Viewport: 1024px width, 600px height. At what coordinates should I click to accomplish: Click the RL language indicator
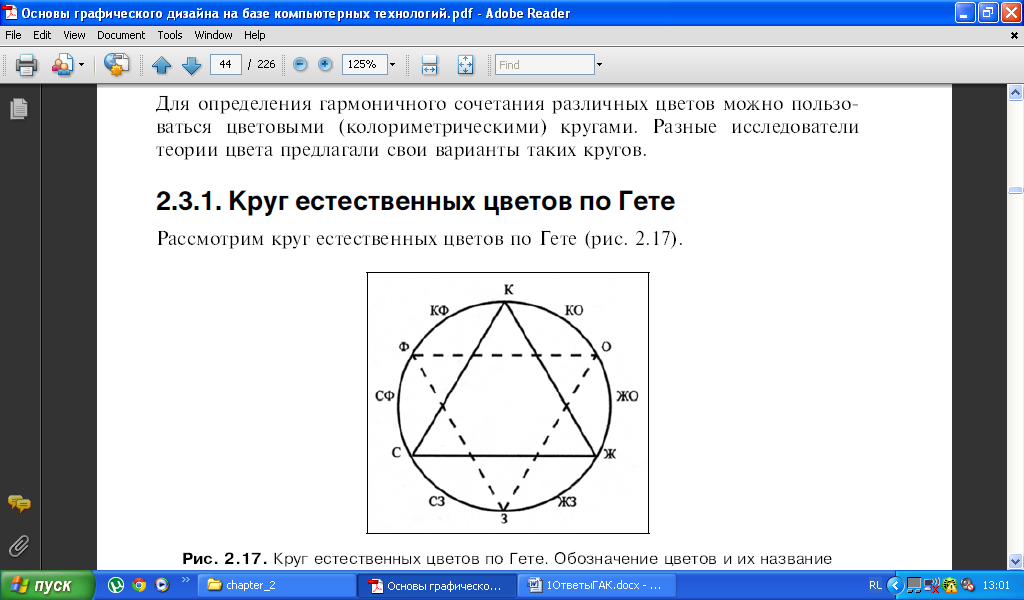coord(875,585)
